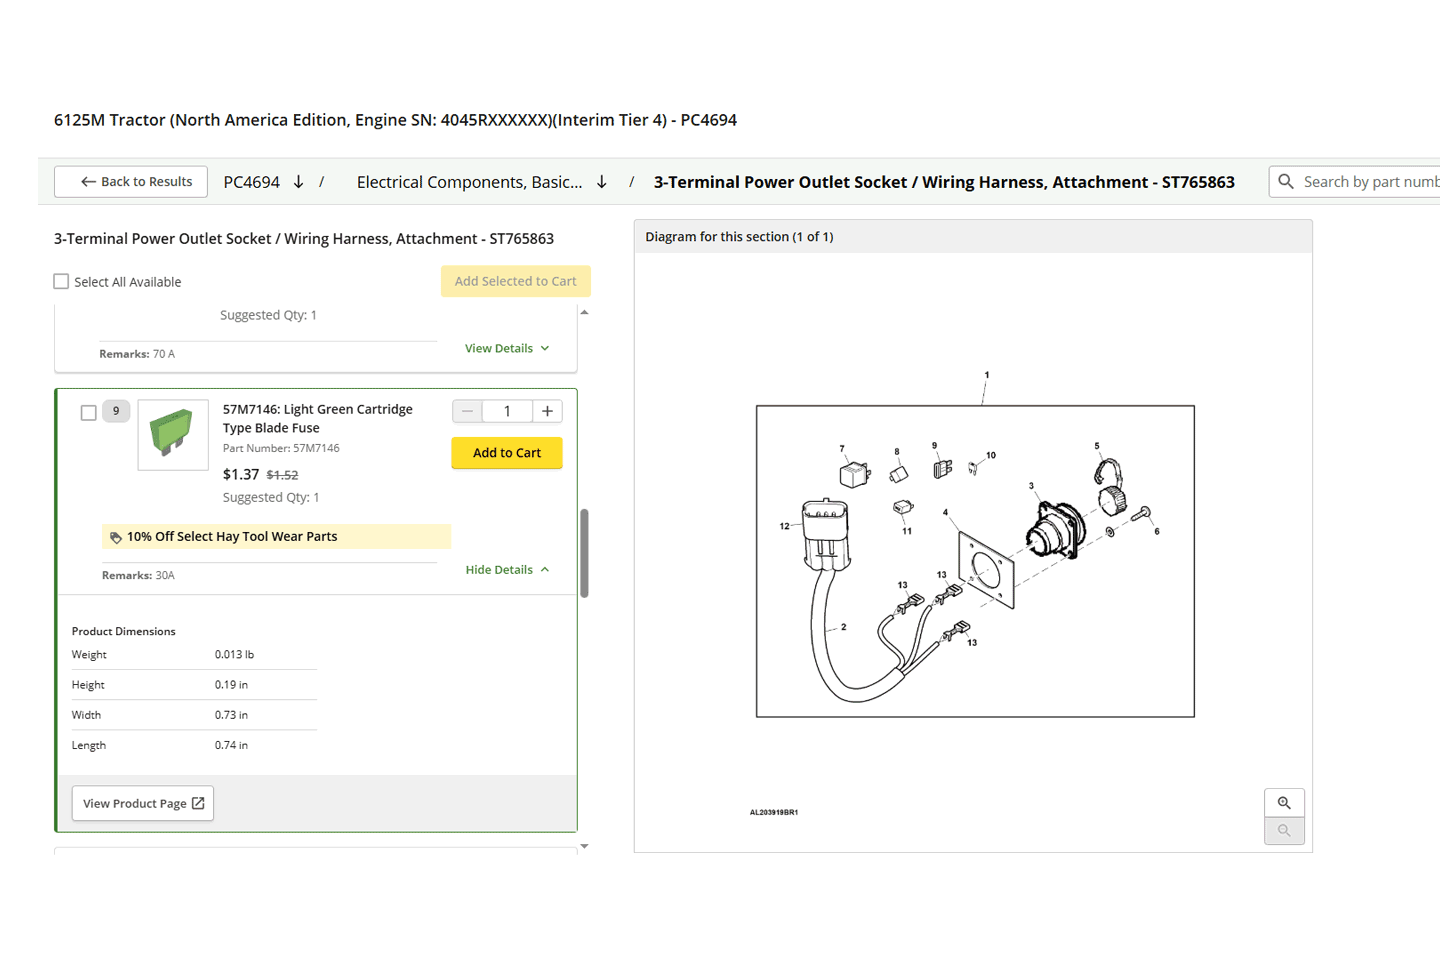
Task: Decrease quantity with the minus button
Action: click(467, 411)
